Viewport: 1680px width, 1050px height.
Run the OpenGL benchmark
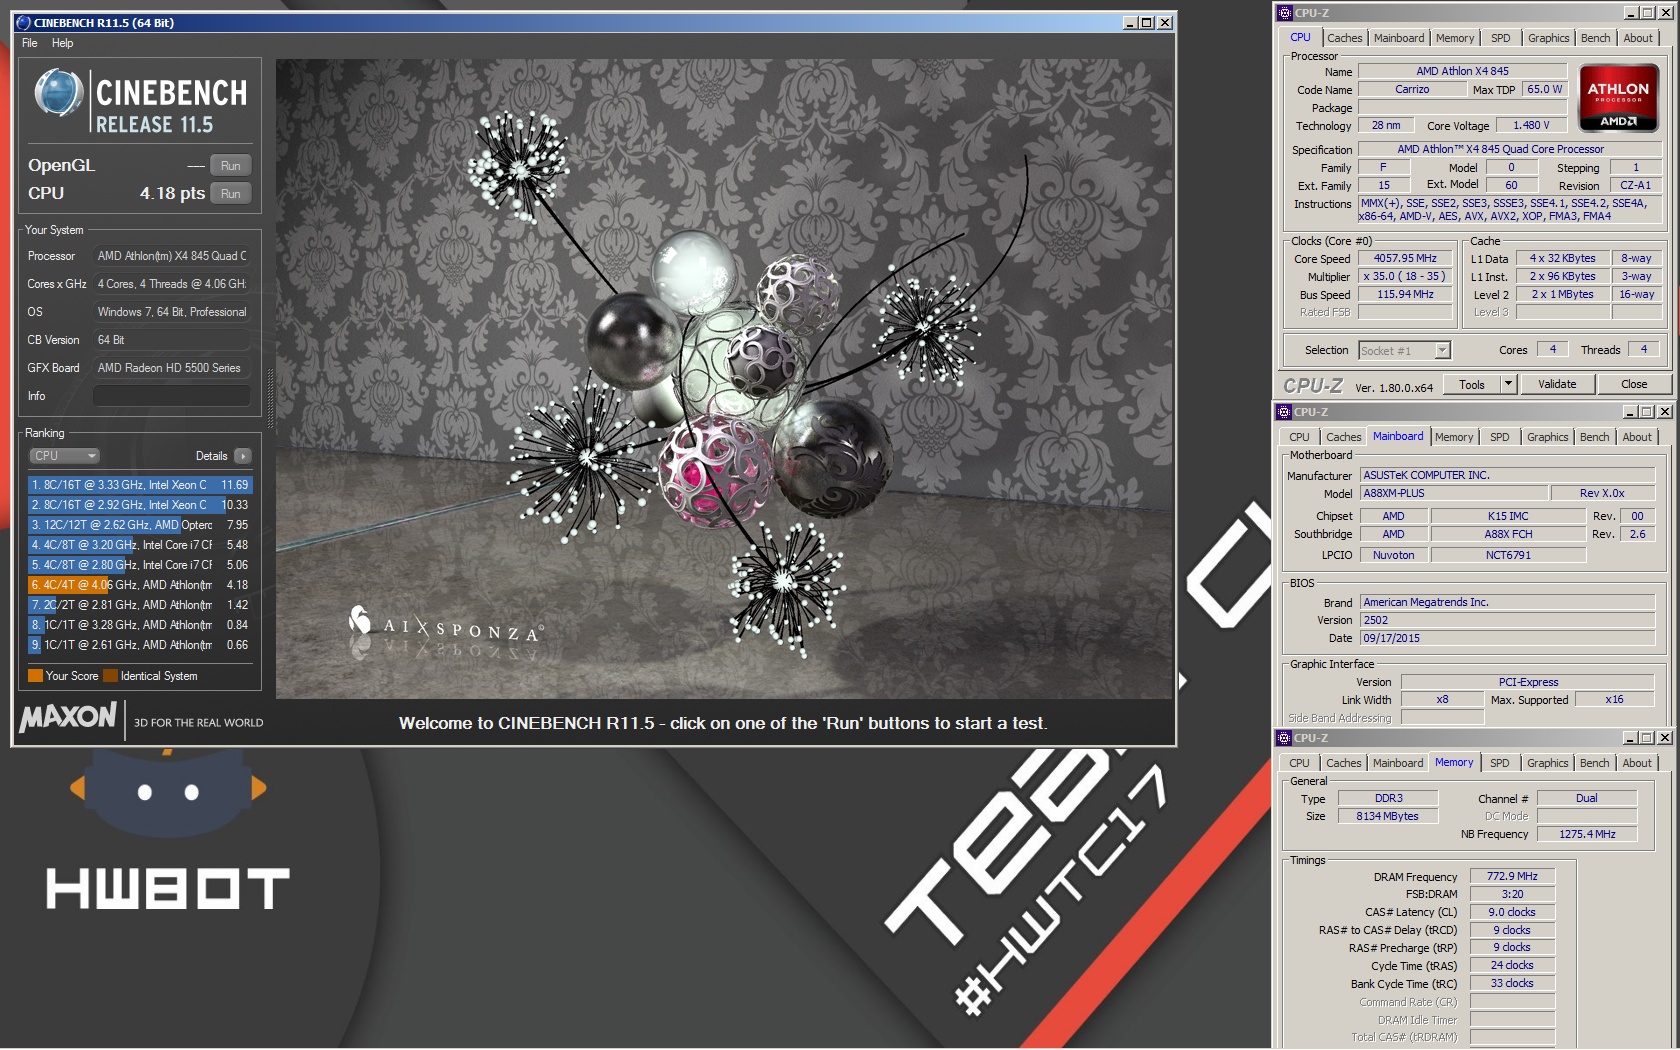click(230, 166)
